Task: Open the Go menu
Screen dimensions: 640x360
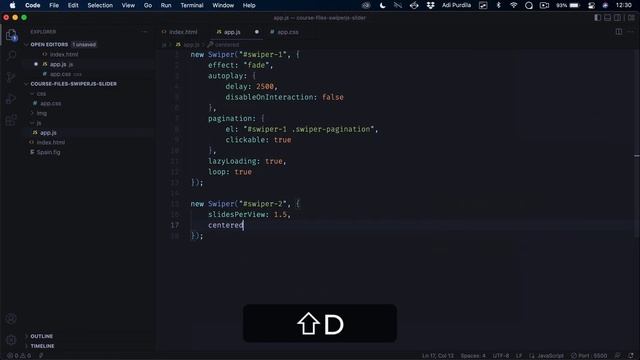Action: pos(148,5)
